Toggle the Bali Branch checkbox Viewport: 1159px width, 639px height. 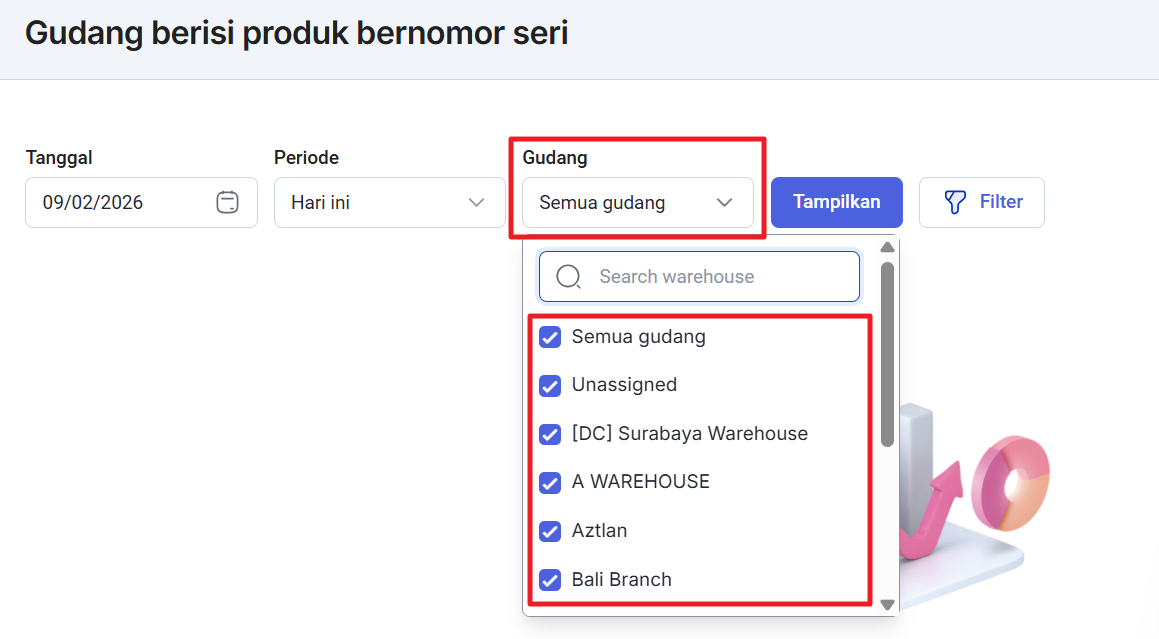point(550,580)
